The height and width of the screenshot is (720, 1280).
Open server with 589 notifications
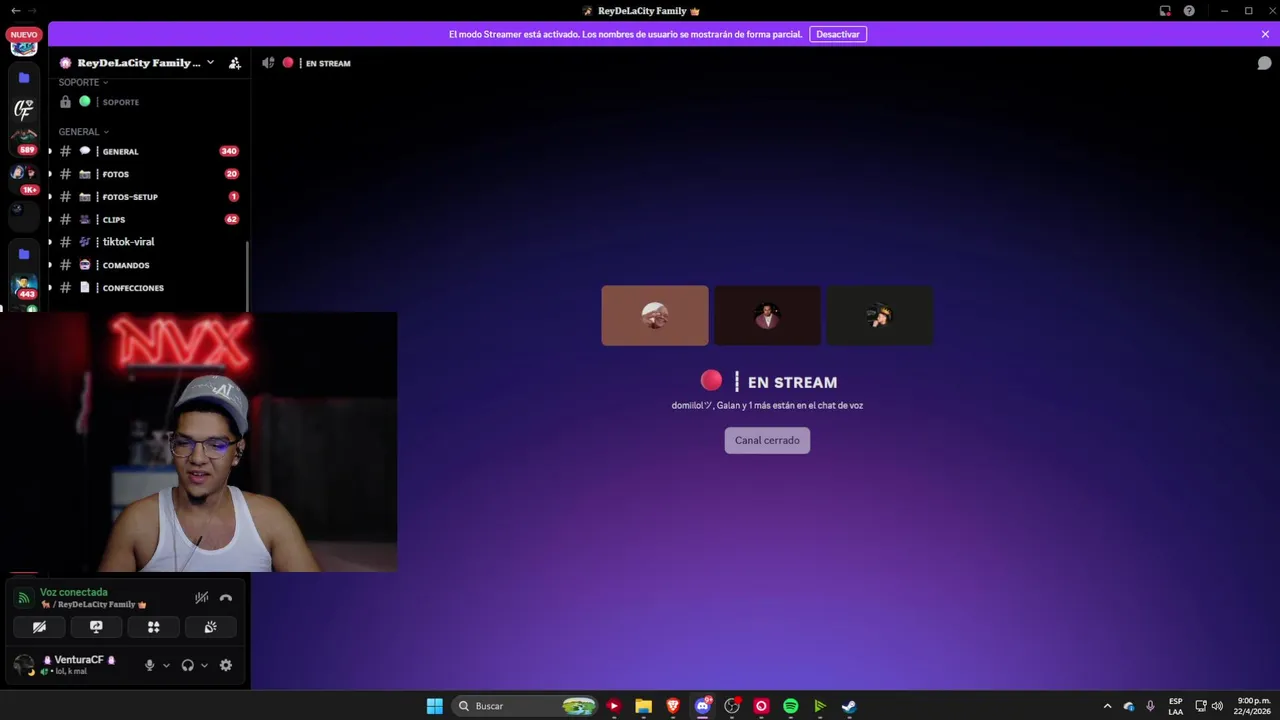[24, 140]
